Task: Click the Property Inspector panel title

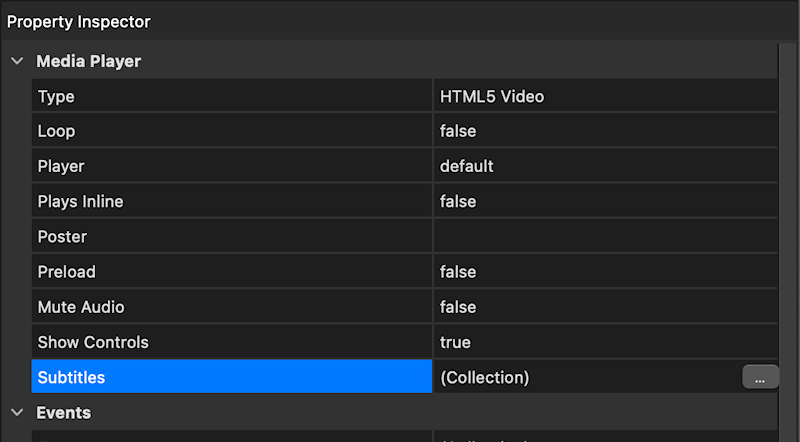Action: click(79, 20)
